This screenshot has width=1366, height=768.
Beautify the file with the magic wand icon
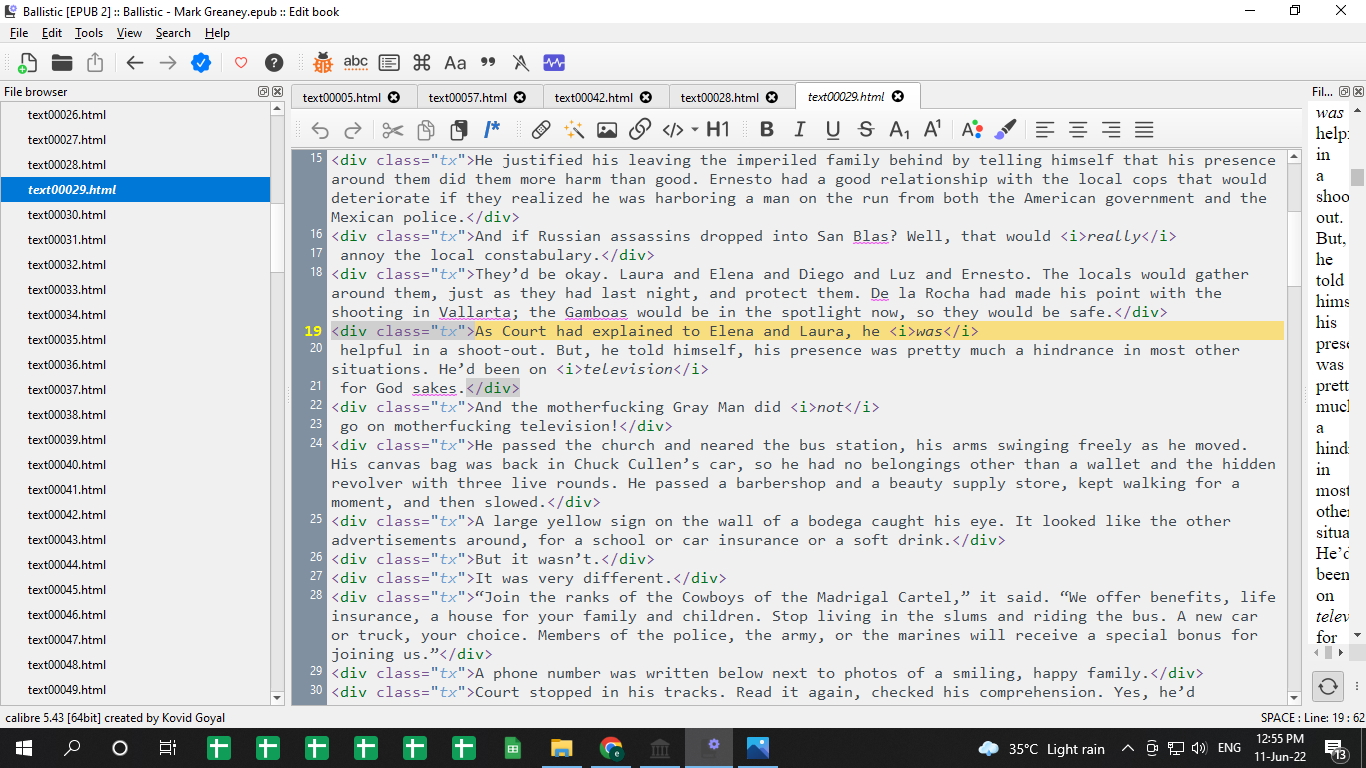click(574, 130)
